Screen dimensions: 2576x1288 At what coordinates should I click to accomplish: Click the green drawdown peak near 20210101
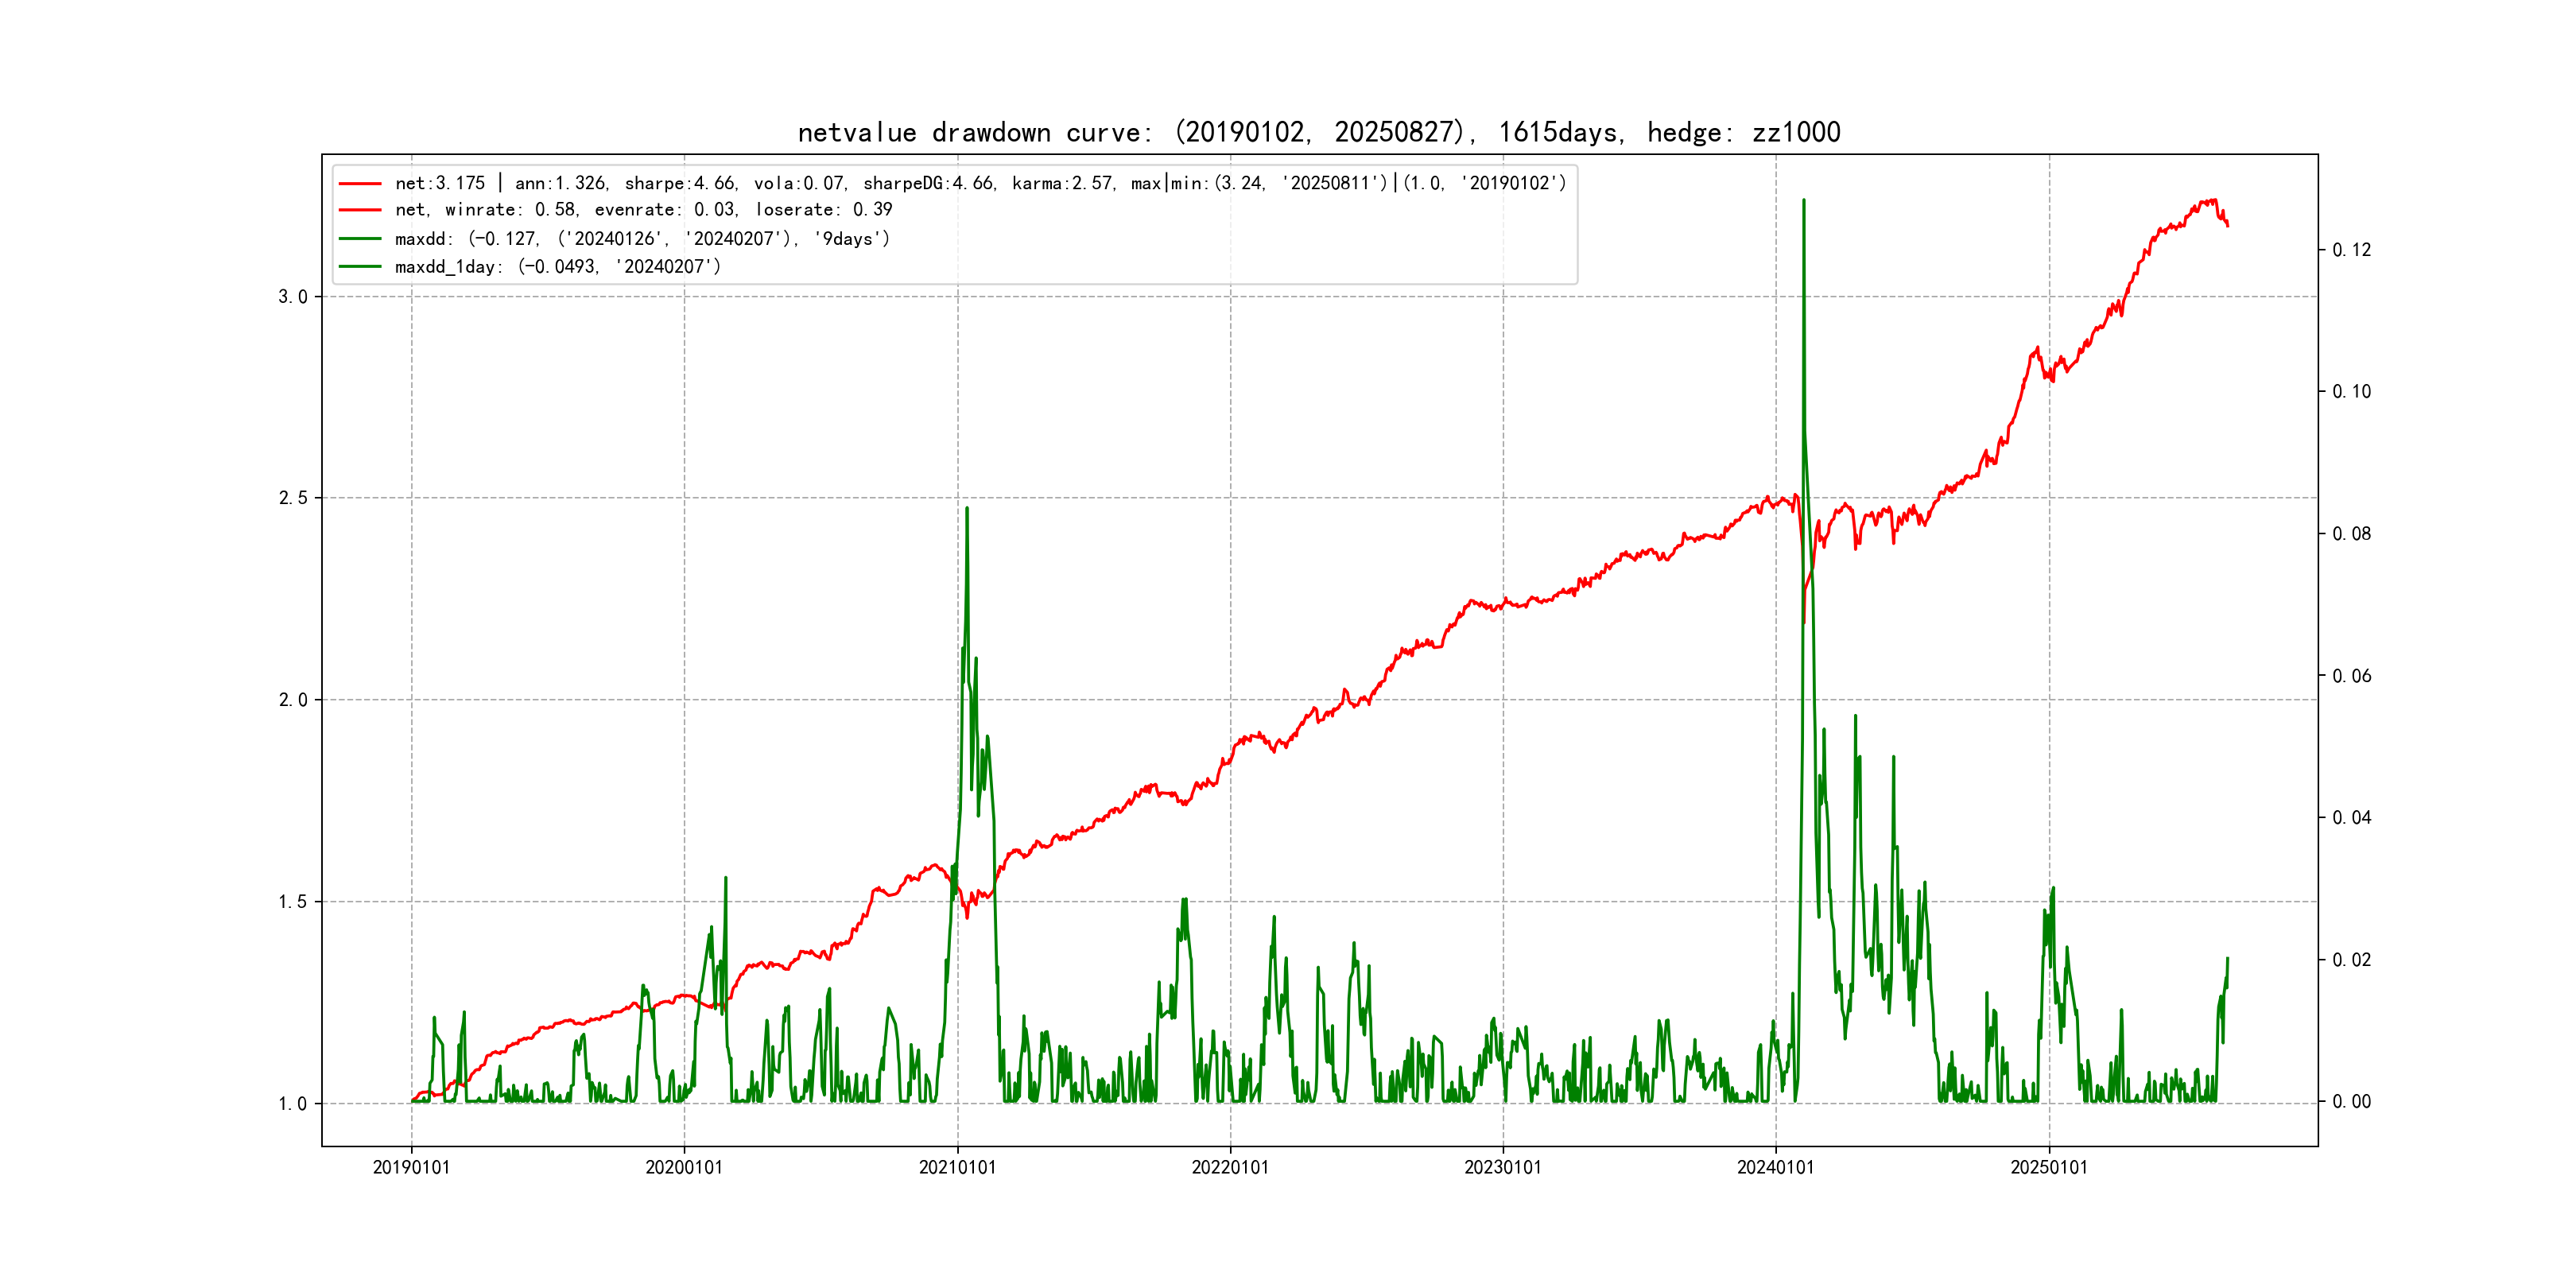pyautogui.click(x=967, y=510)
